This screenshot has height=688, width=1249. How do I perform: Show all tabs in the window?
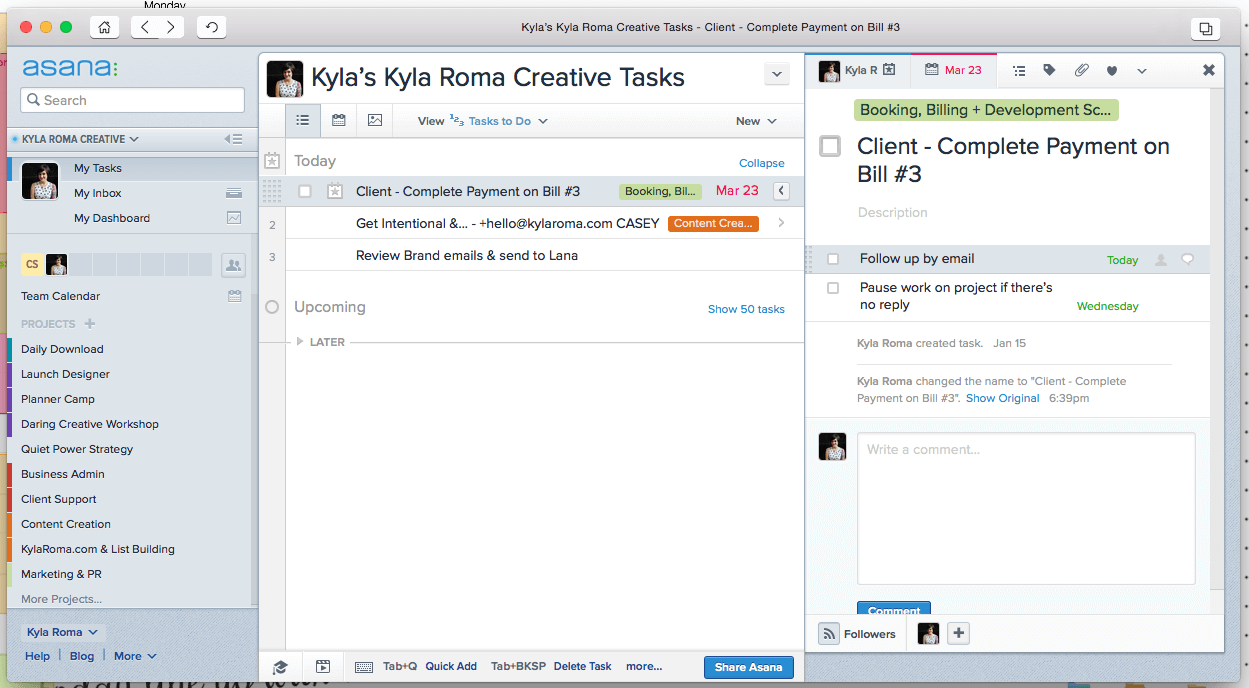[x=1205, y=28]
